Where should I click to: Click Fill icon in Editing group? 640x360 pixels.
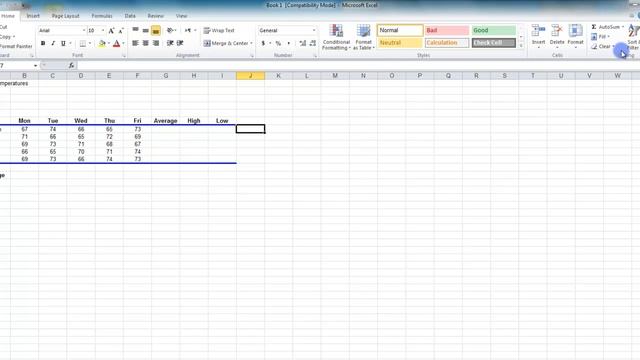tap(594, 37)
